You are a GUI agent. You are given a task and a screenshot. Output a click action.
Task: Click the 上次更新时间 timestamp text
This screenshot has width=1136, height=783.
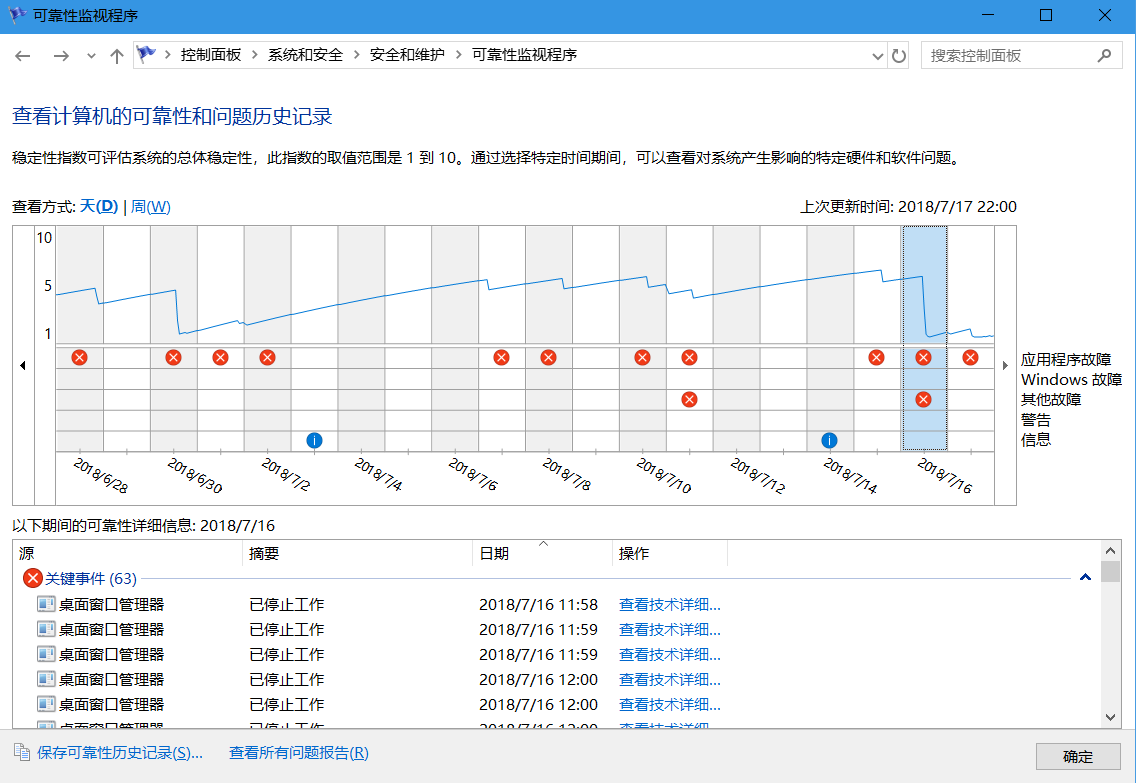tap(909, 207)
